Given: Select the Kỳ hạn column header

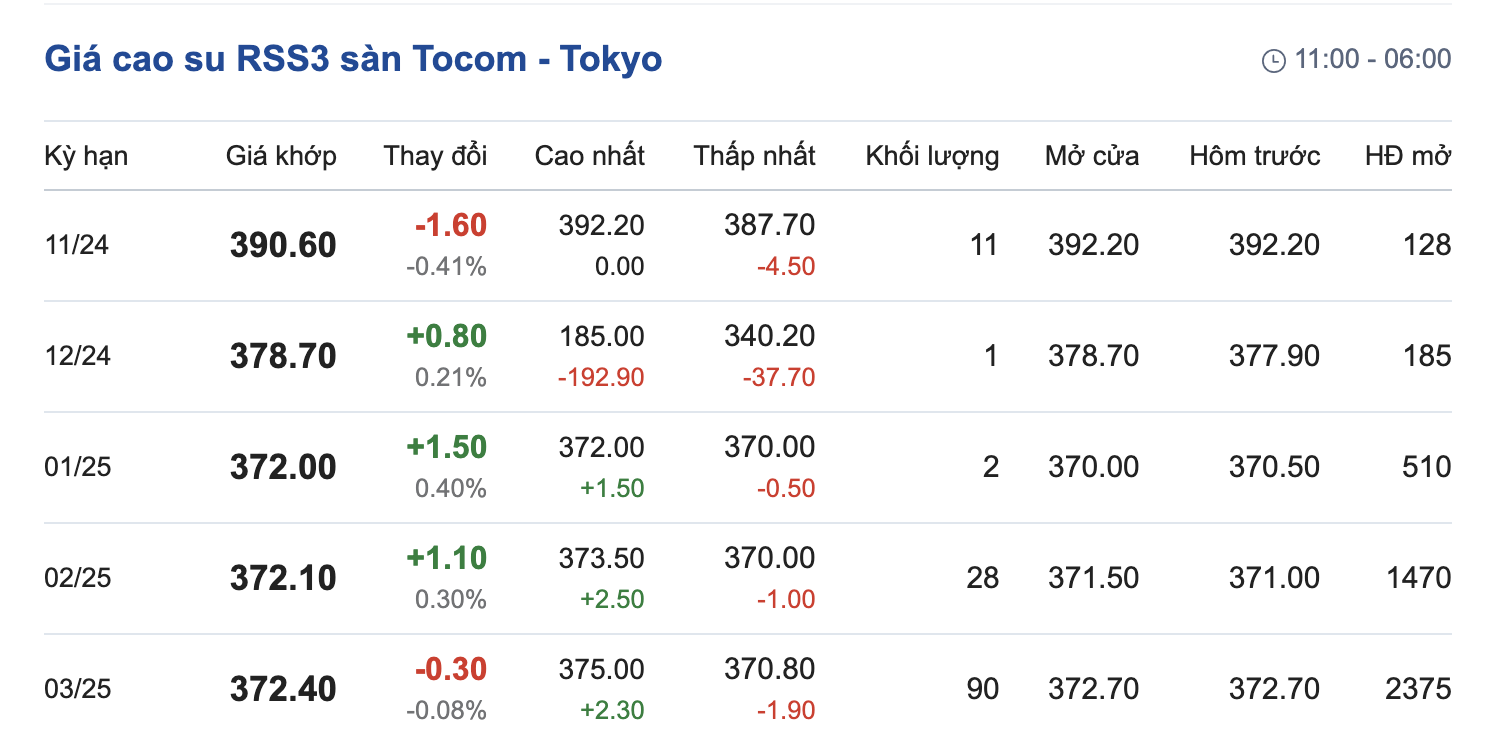Looking at the screenshot, I should tap(86, 156).
